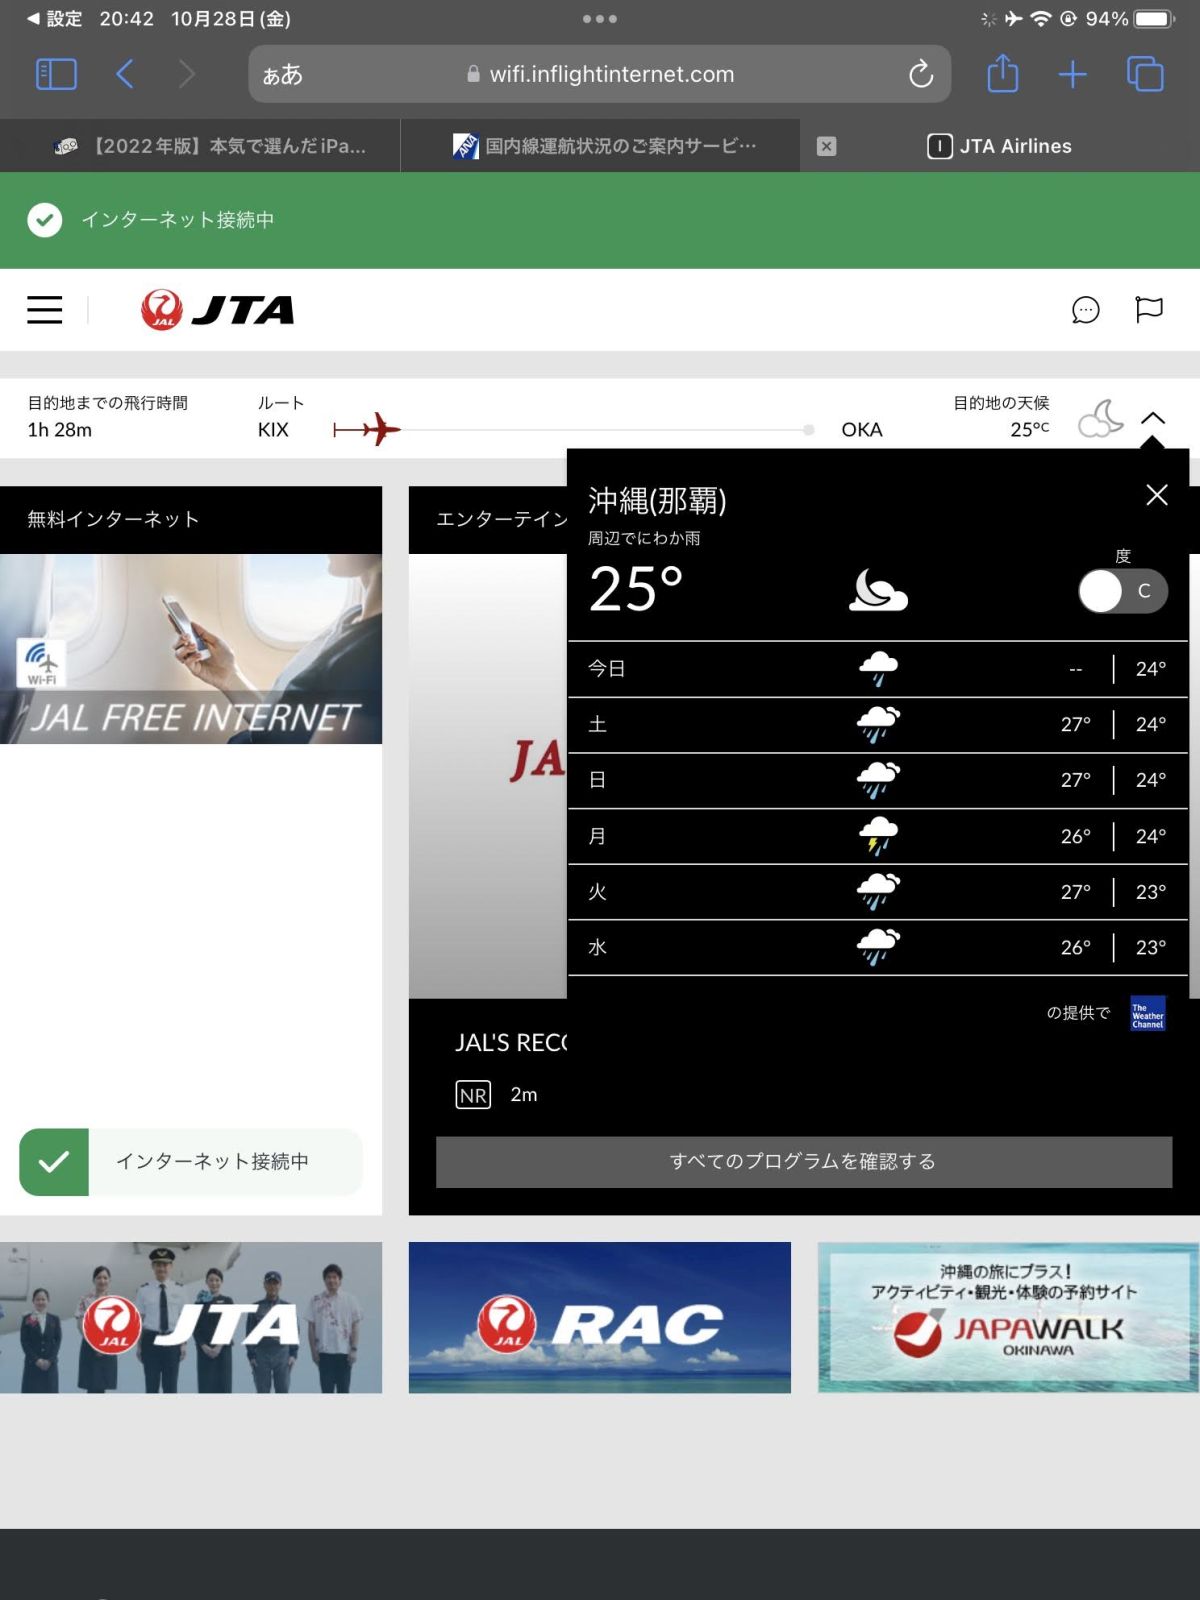This screenshot has height=1600, width=1200.
Task: Return to 設定 via status bar
Action: click(55, 19)
